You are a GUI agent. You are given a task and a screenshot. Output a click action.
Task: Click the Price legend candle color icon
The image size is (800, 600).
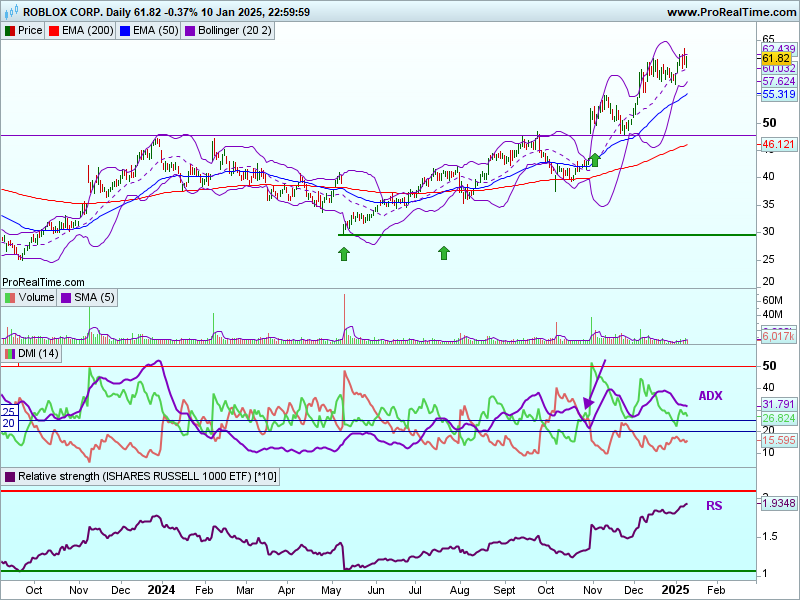[x=10, y=31]
